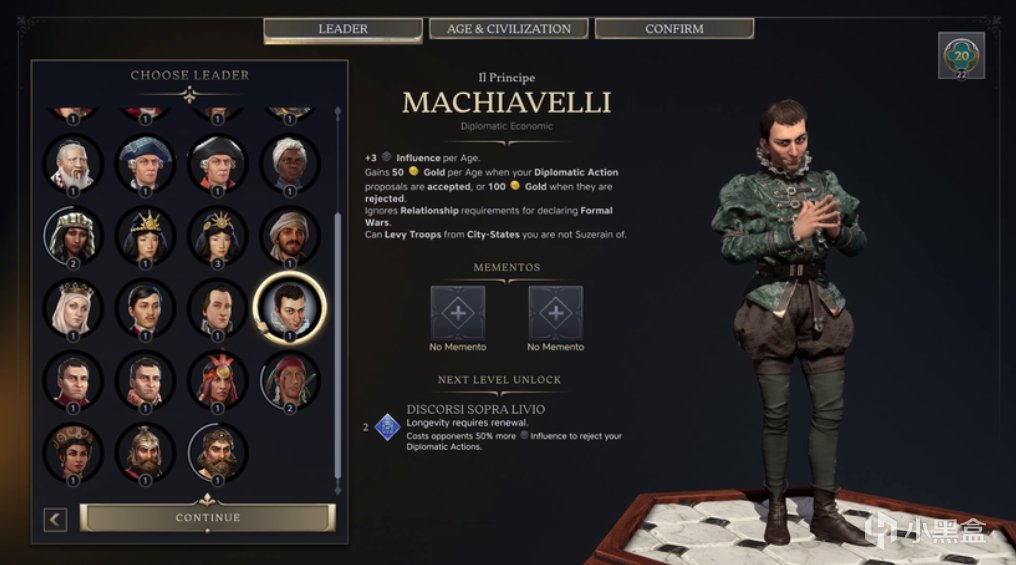1016x565 pixels.
Task: Open the Leader tab
Action: tap(343, 29)
